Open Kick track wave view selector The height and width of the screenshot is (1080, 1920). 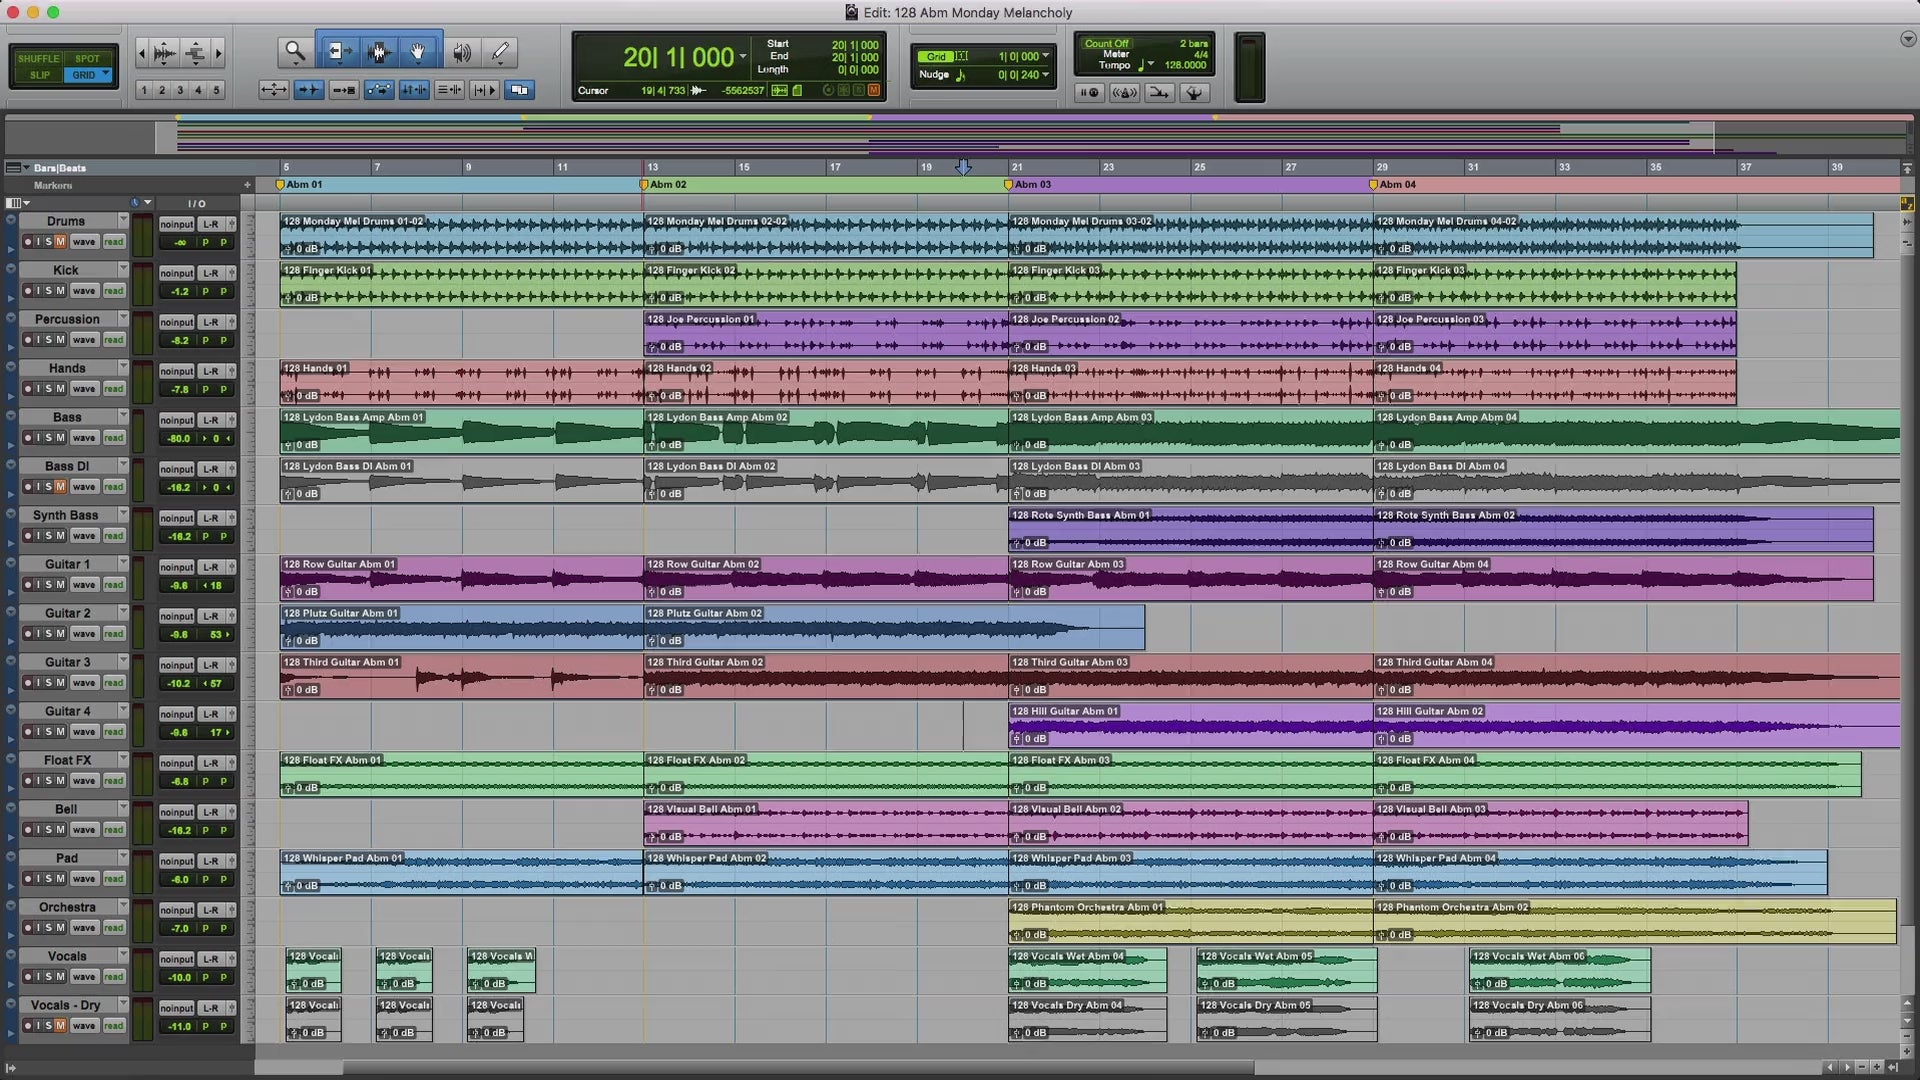tap(84, 291)
